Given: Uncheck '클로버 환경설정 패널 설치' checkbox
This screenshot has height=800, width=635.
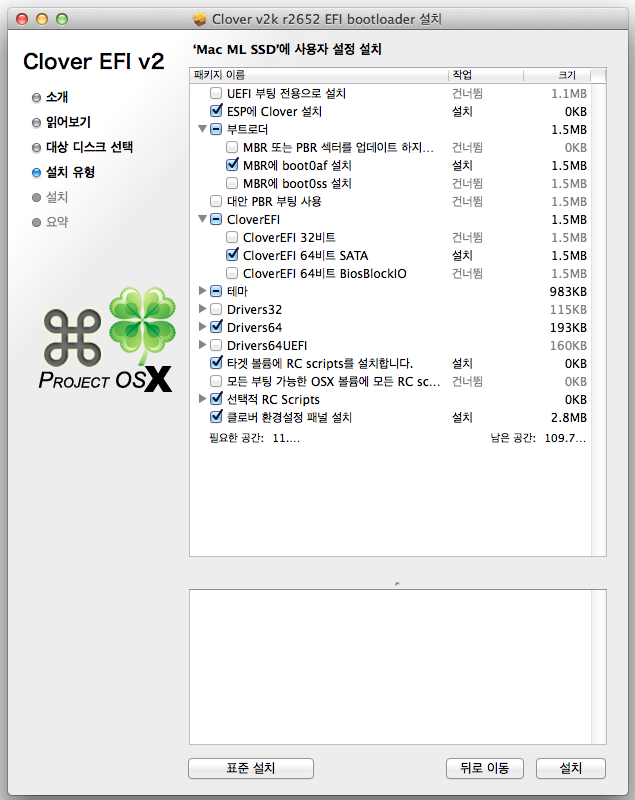Looking at the screenshot, I should click(x=216, y=417).
